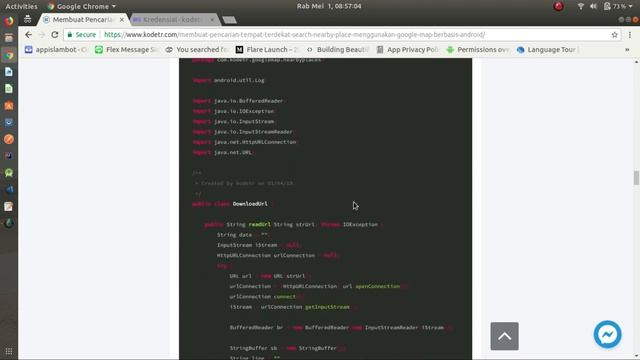640x360 pixels.
Task: Open the Wi-Fi network indicator
Action: click(x=580, y=6)
